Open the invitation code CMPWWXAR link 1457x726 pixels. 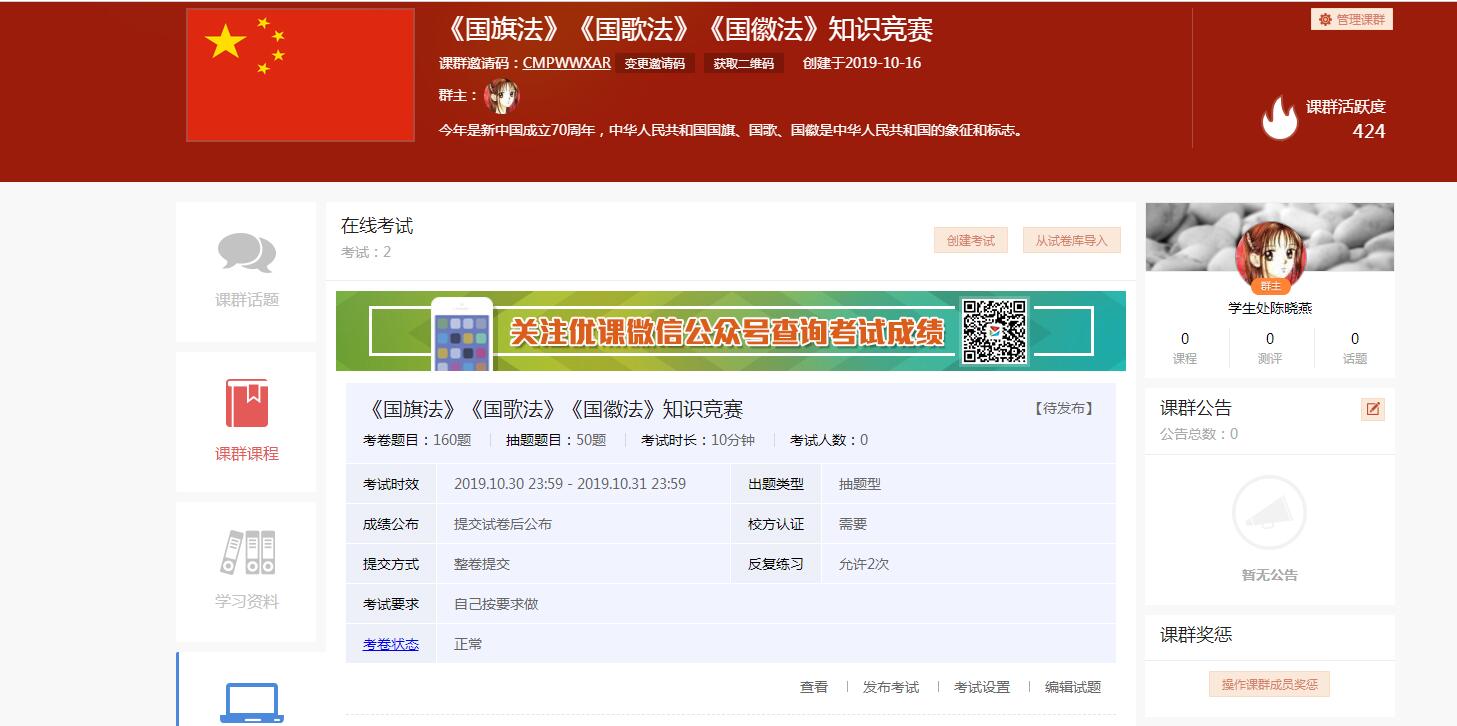566,62
